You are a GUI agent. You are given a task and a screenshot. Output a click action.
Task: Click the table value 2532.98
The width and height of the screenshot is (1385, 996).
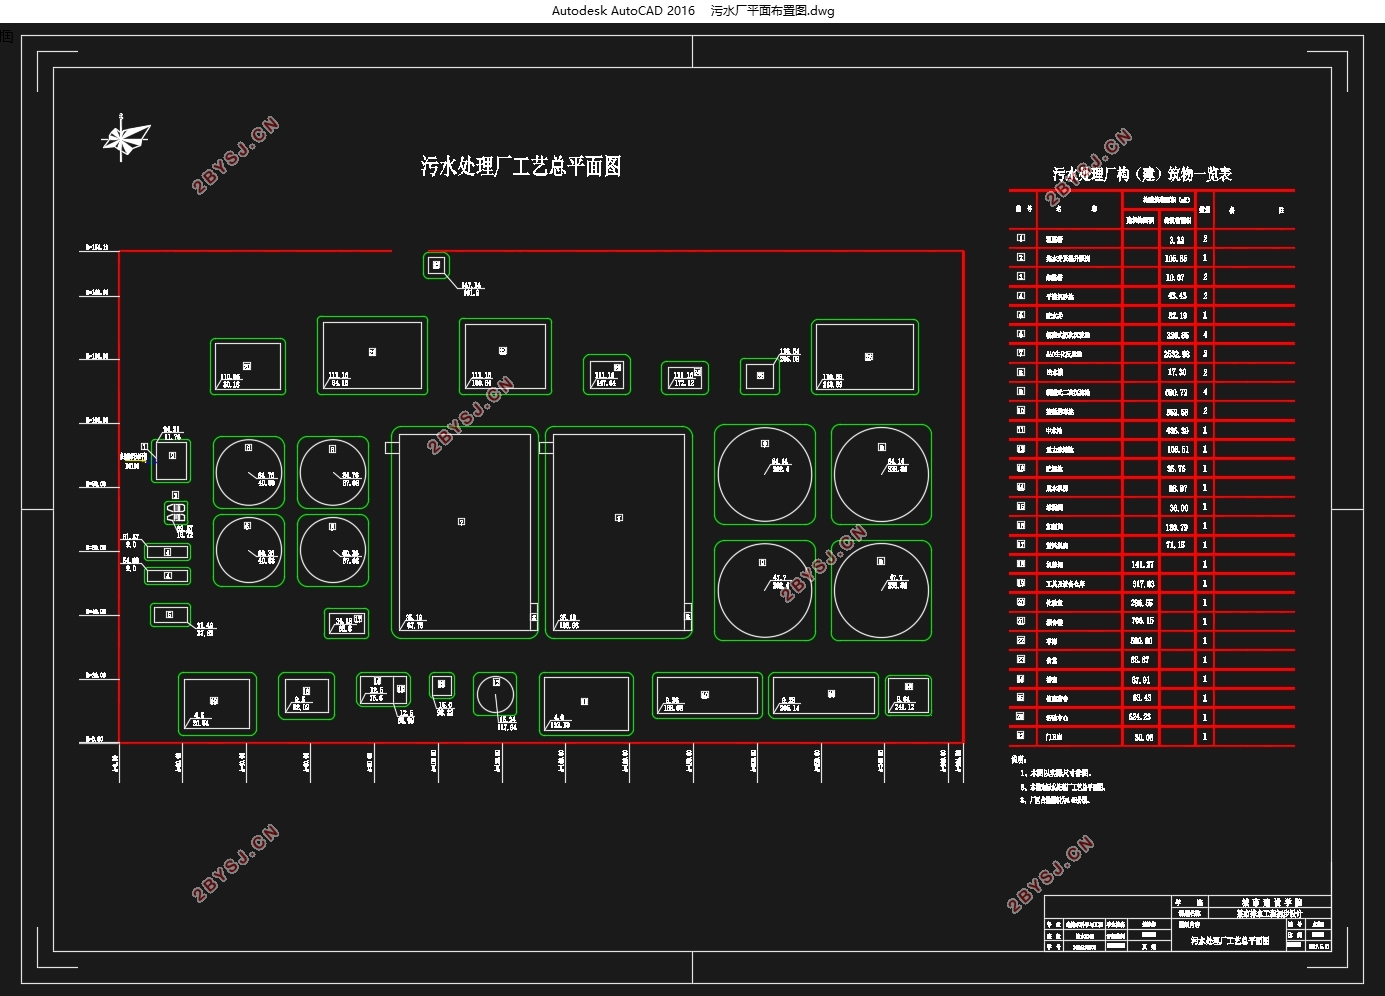(x=1176, y=354)
